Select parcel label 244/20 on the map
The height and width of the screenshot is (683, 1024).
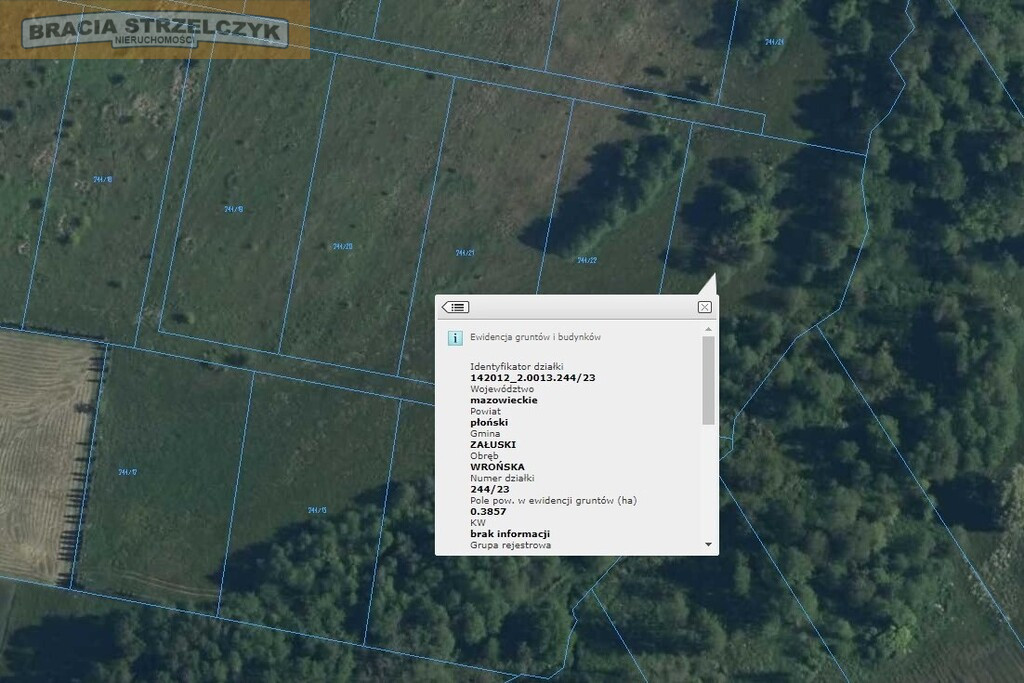point(343,246)
